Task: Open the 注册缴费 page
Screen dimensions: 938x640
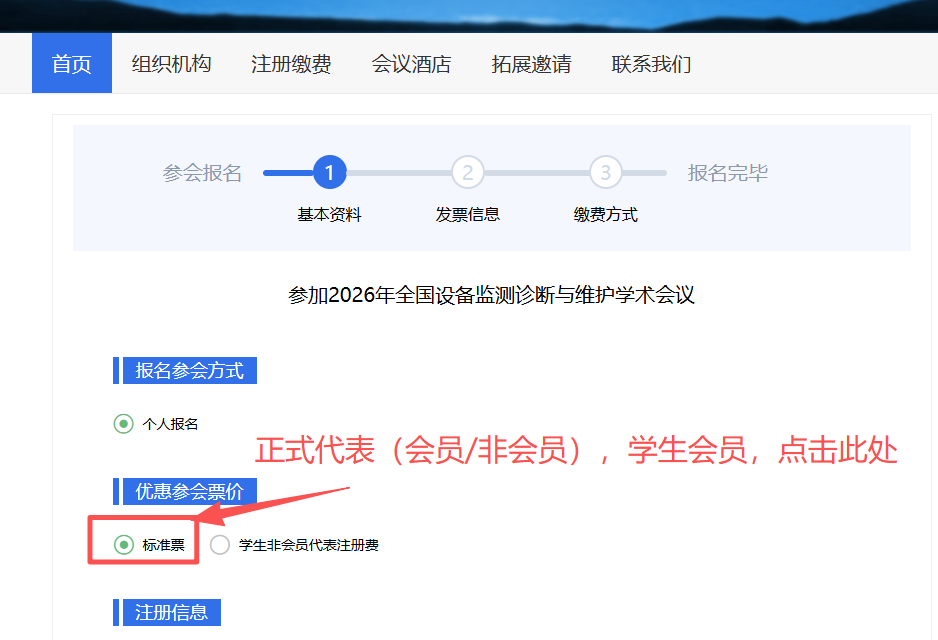Action: coord(291,64)
